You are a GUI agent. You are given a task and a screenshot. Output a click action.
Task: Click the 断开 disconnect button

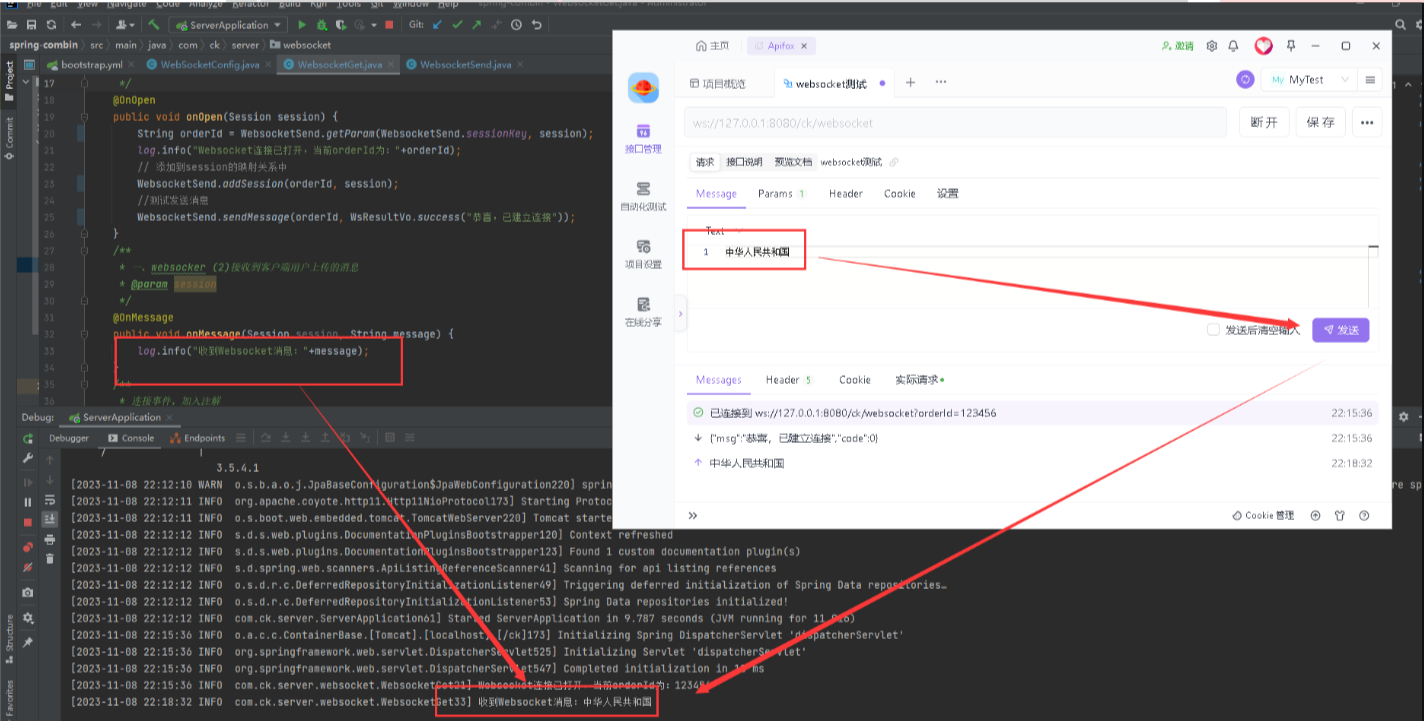[1264, 122]
